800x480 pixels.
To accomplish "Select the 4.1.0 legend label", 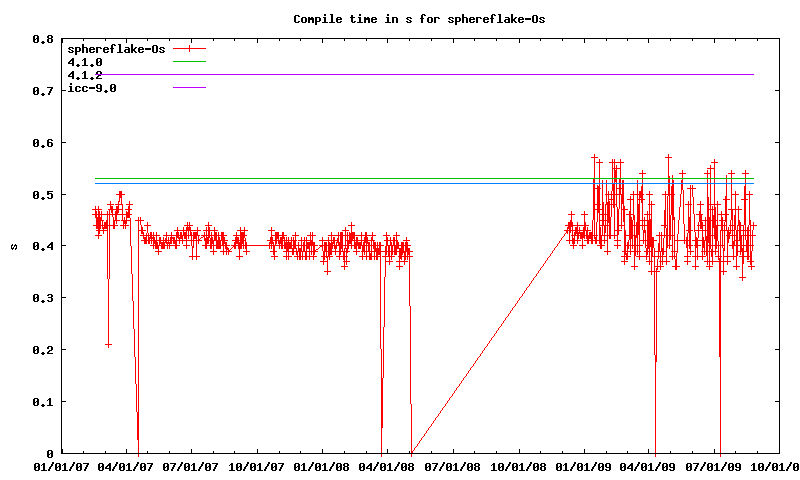I will [85, 62].
